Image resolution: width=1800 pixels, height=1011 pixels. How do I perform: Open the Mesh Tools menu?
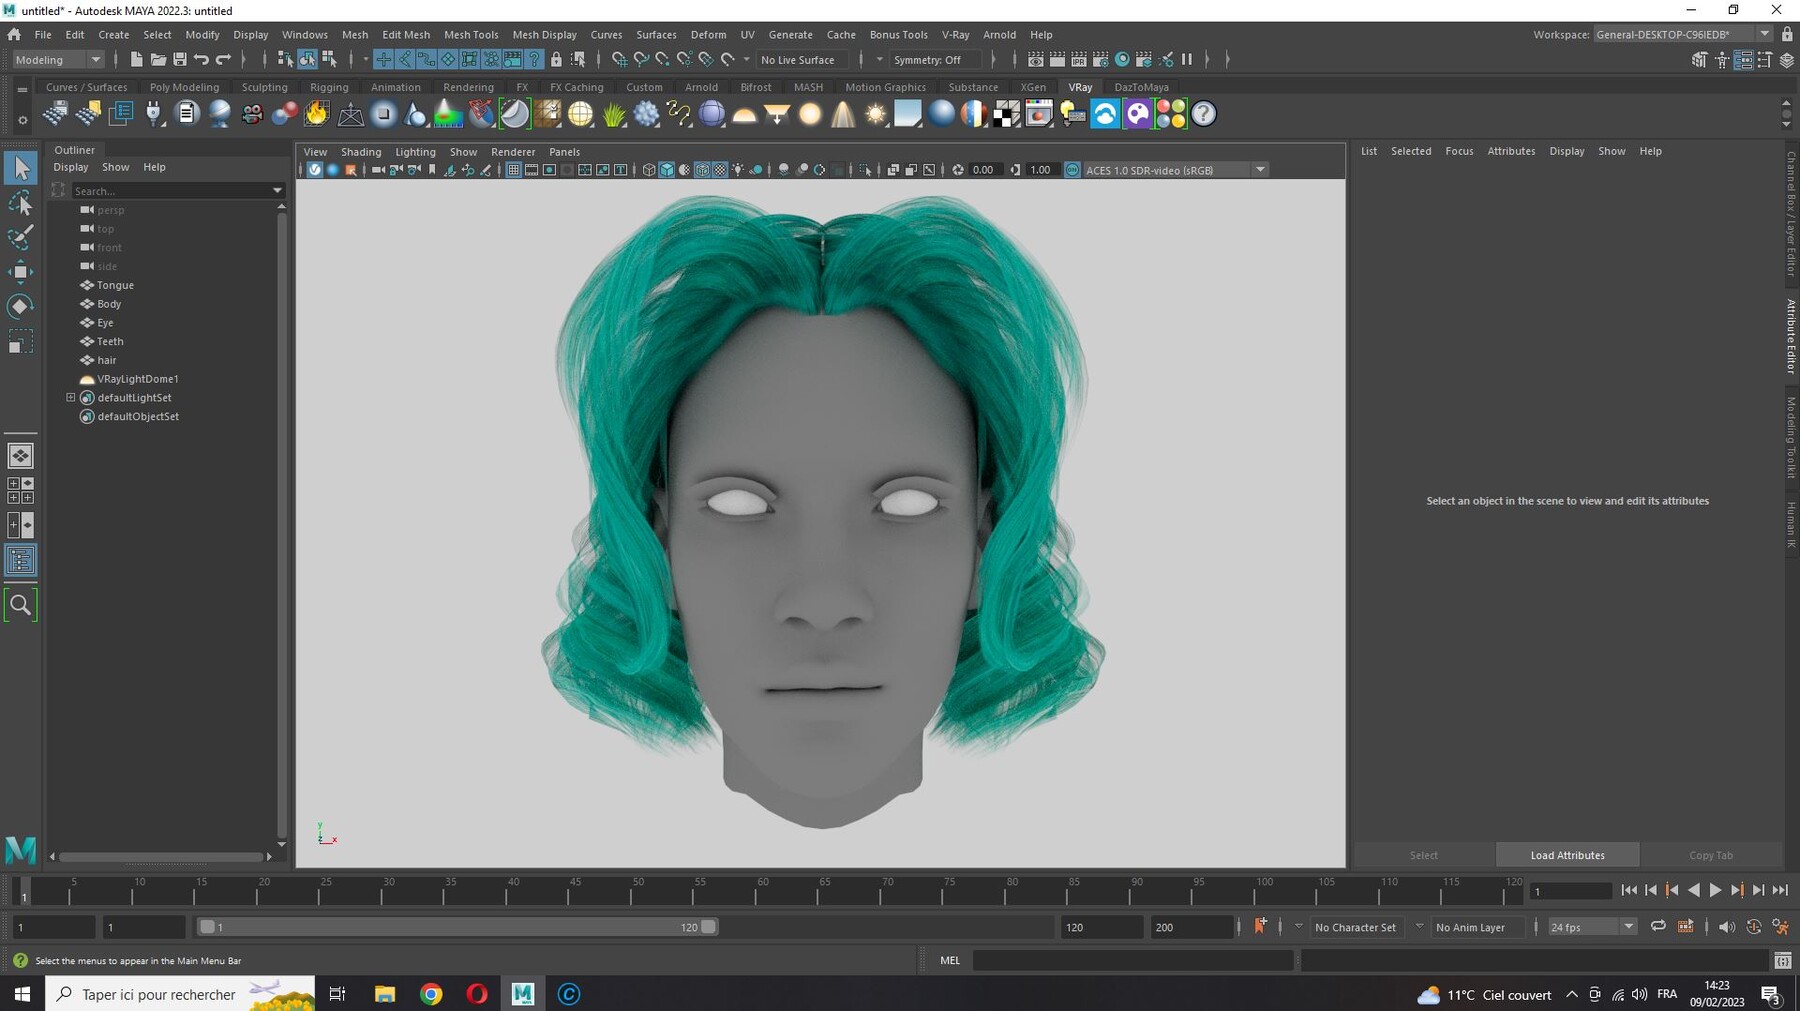tap(470, 34)
